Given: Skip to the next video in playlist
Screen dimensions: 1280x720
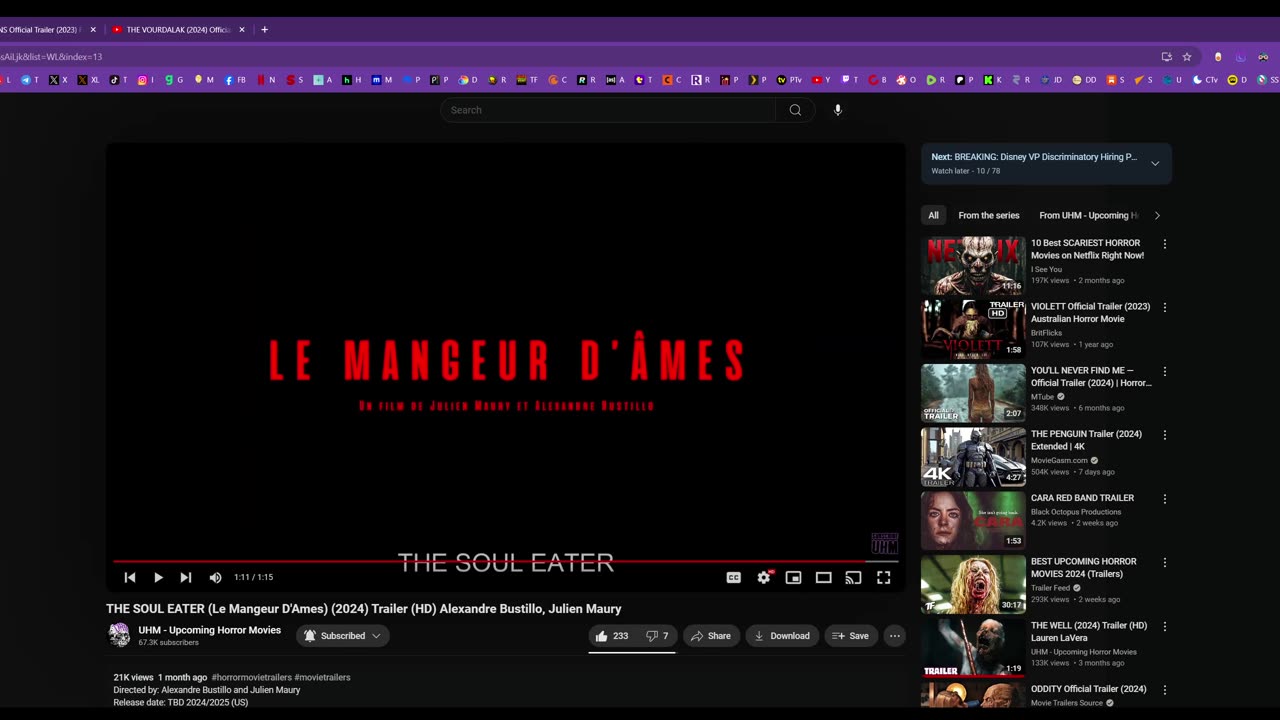Looking at the screenshot, I should coord(186,577).
